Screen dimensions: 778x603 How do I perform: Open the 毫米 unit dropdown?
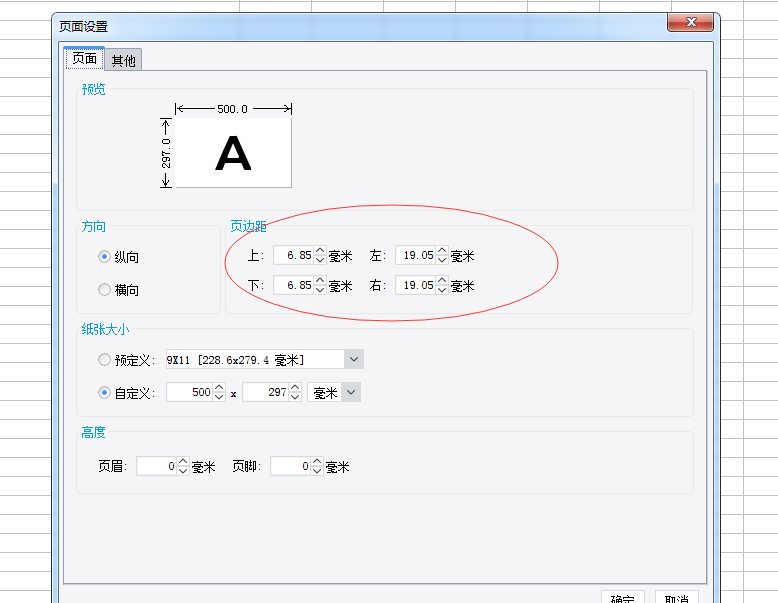coord(351,392)
